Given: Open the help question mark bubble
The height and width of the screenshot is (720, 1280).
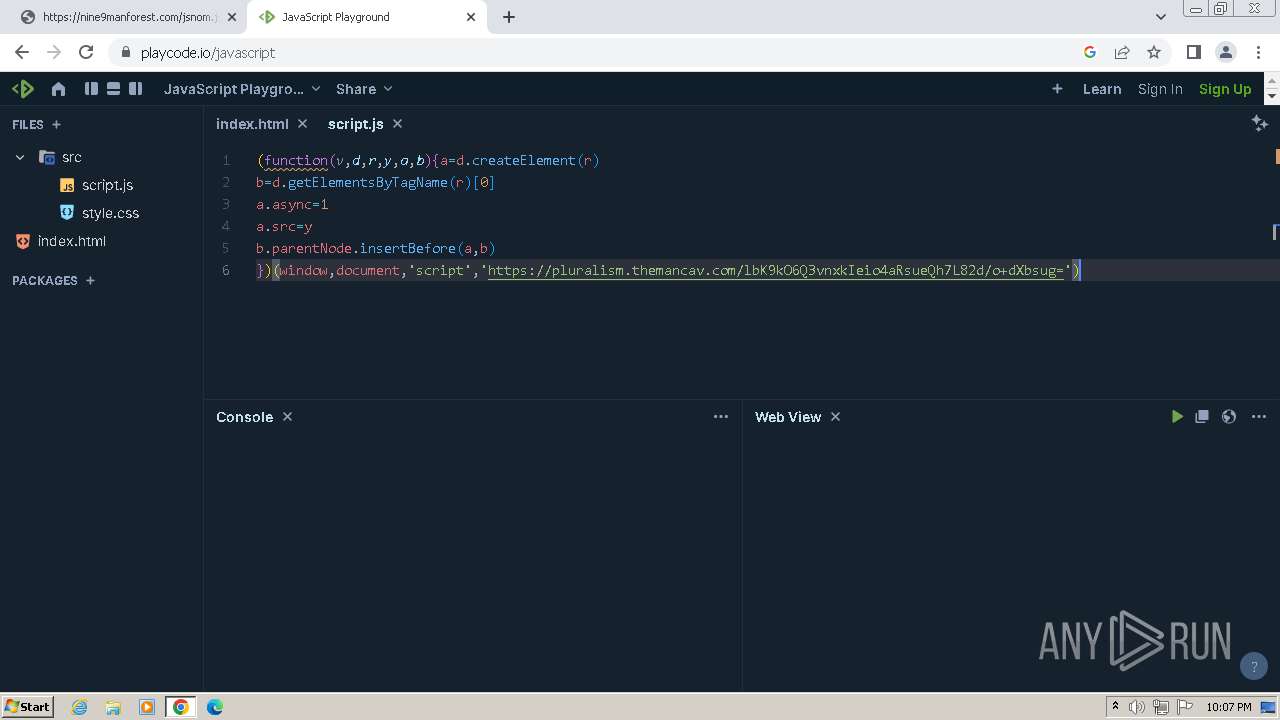Looking at the screenshot, I should click(1254, 666).
